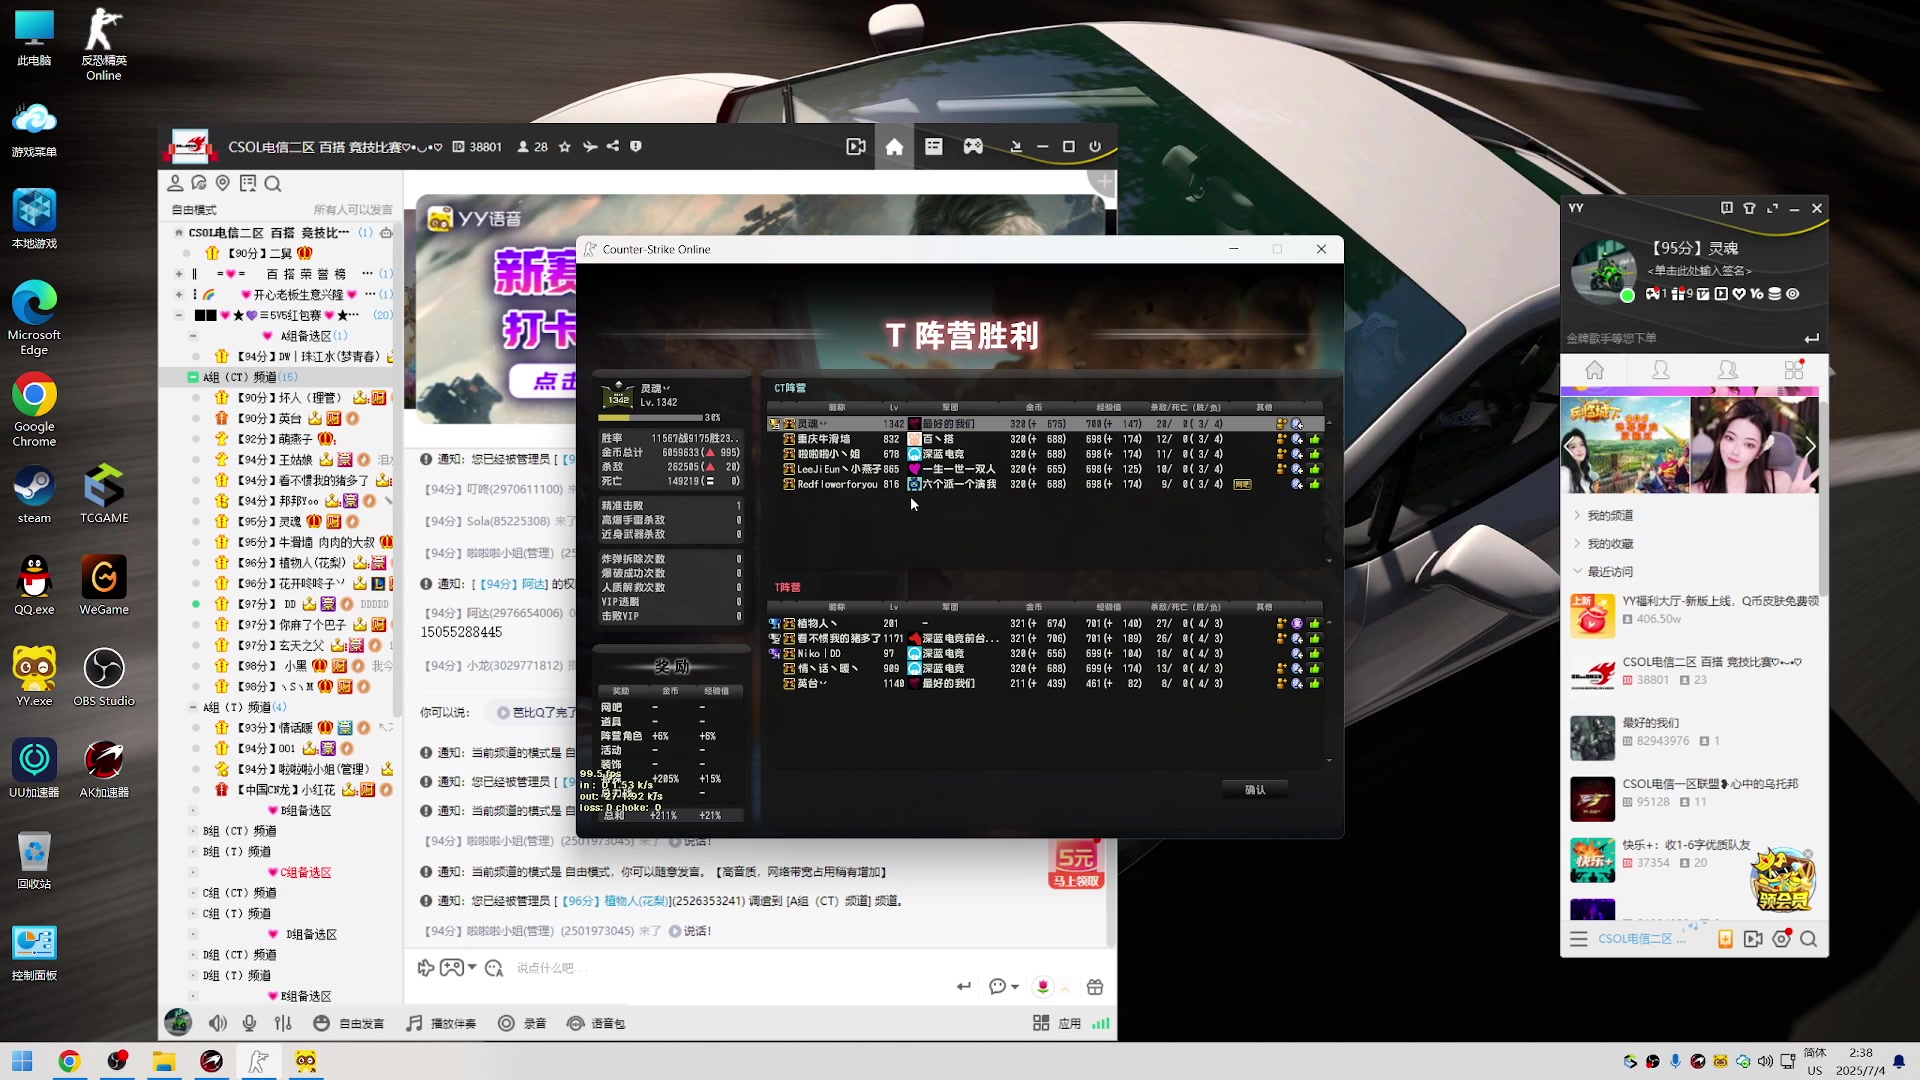Click the emoji face icon in chat input
Image resolution: width=1920 pixels, height=1080 pixels.
click(x=494, y=968)
